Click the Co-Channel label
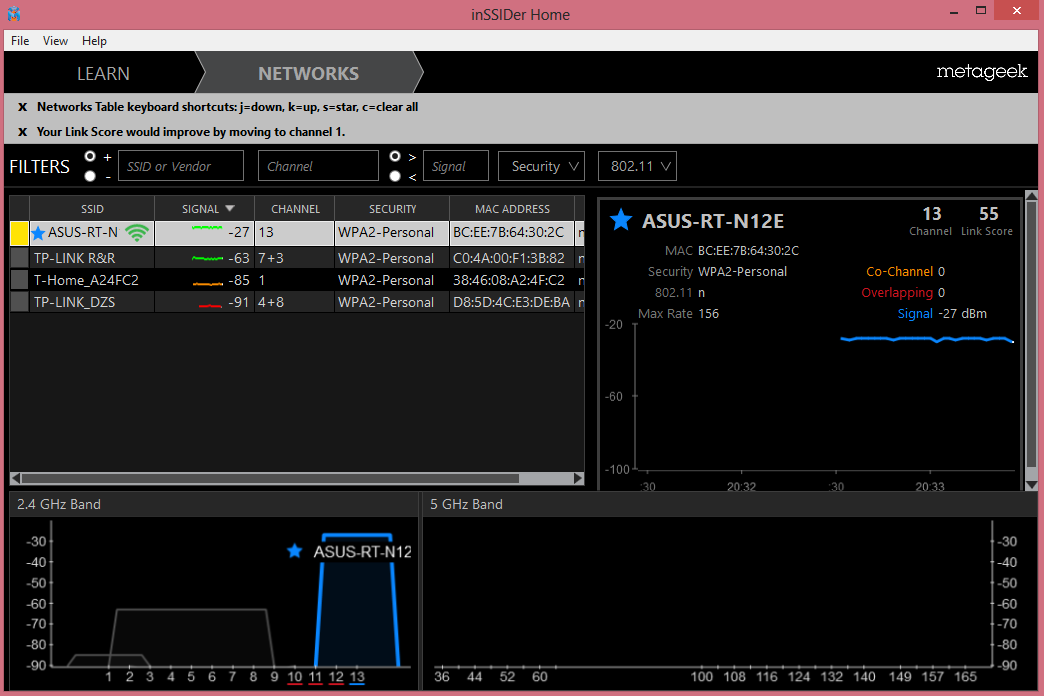The image size is (1044, 696). [x=899, y=272]
